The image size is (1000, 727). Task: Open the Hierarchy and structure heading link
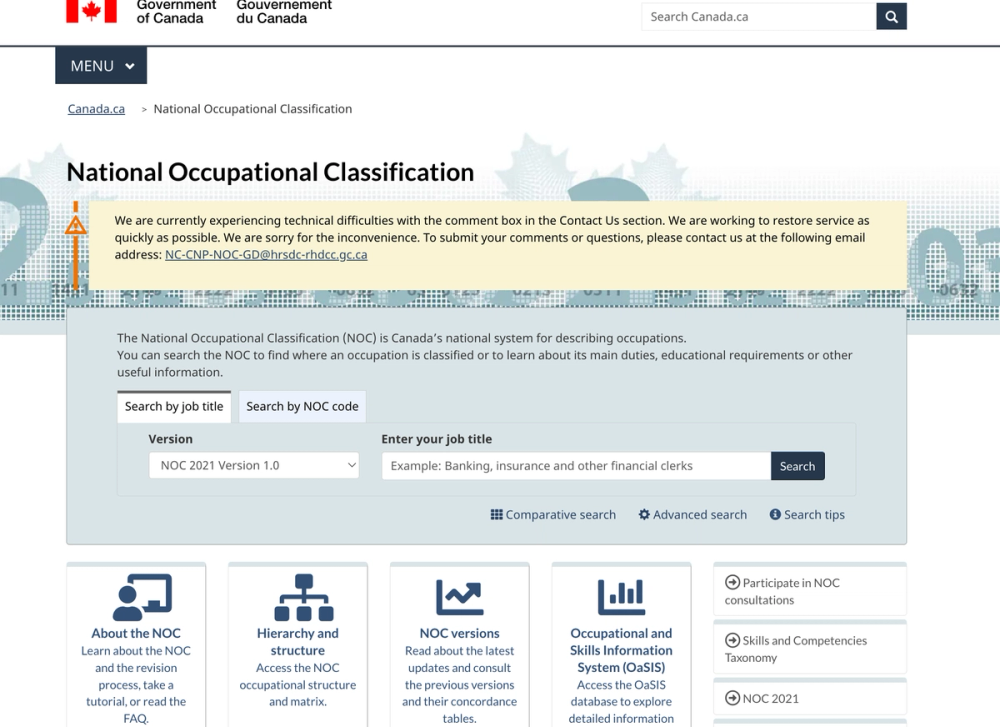pos(298,642)
